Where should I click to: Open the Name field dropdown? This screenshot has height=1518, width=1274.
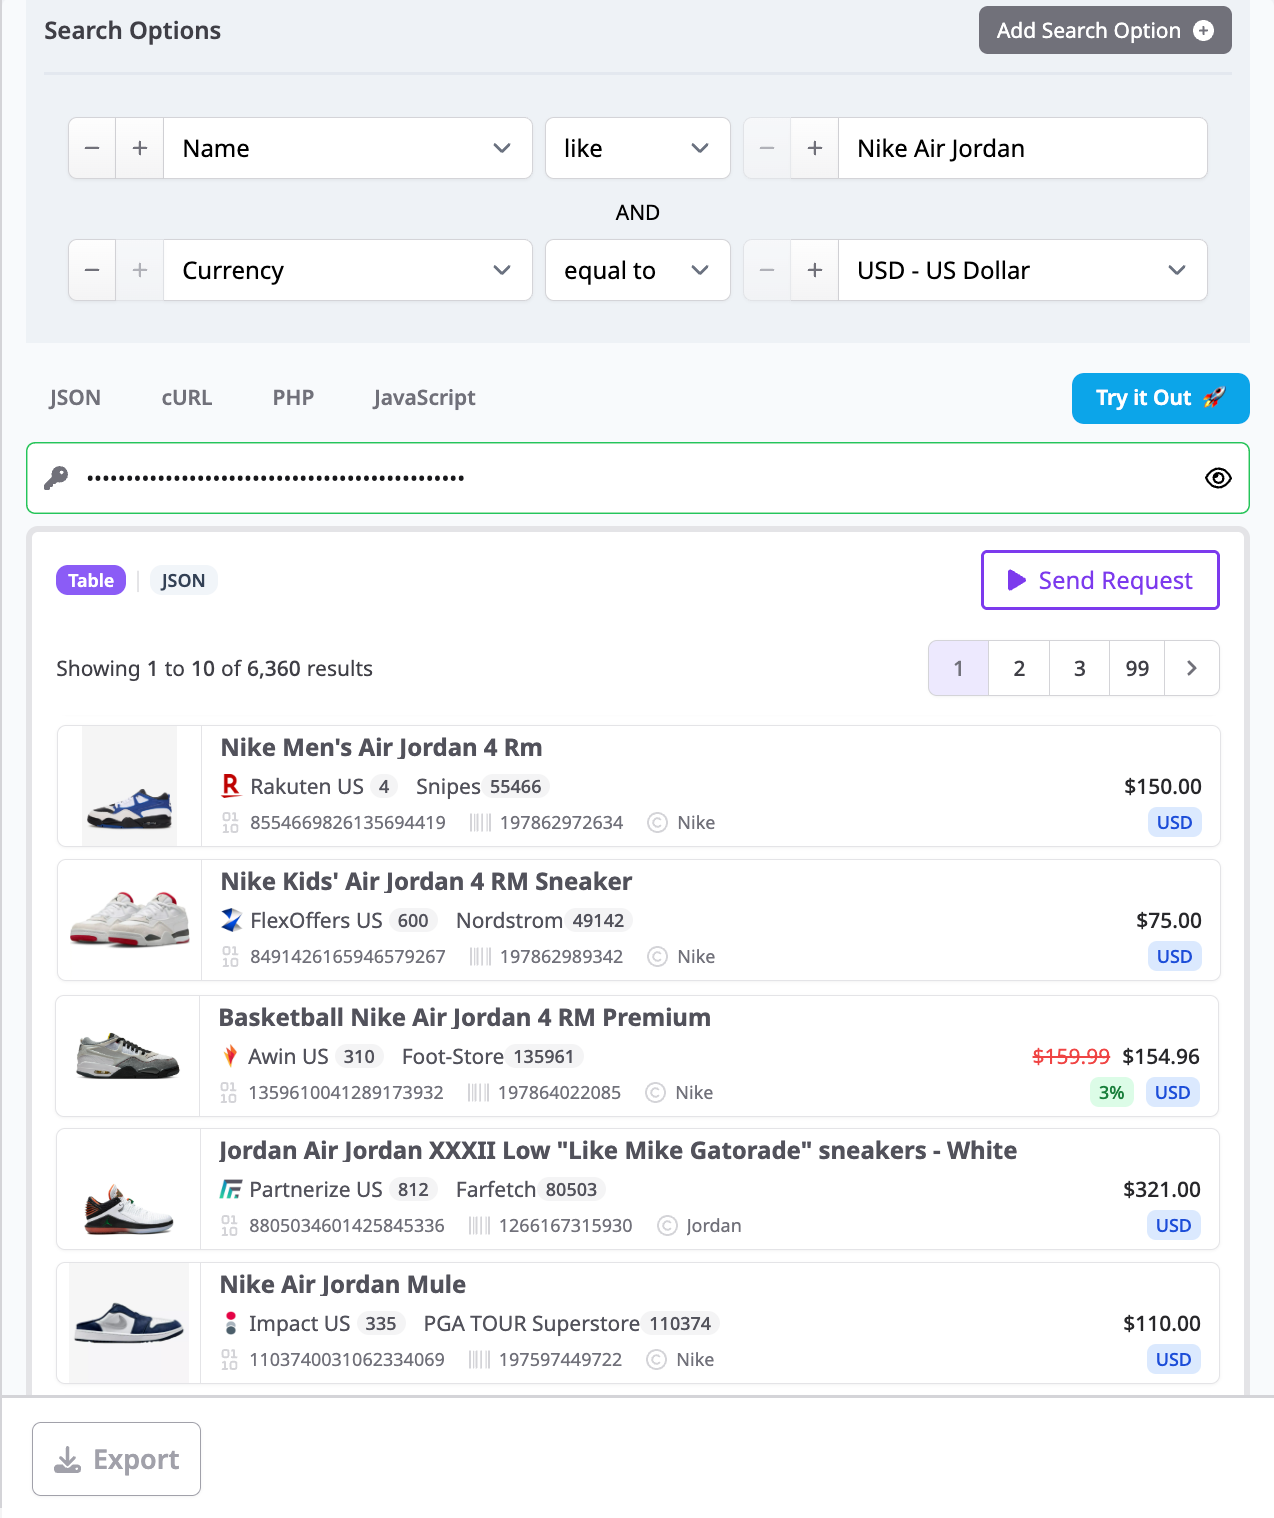(x=348, y=148)
